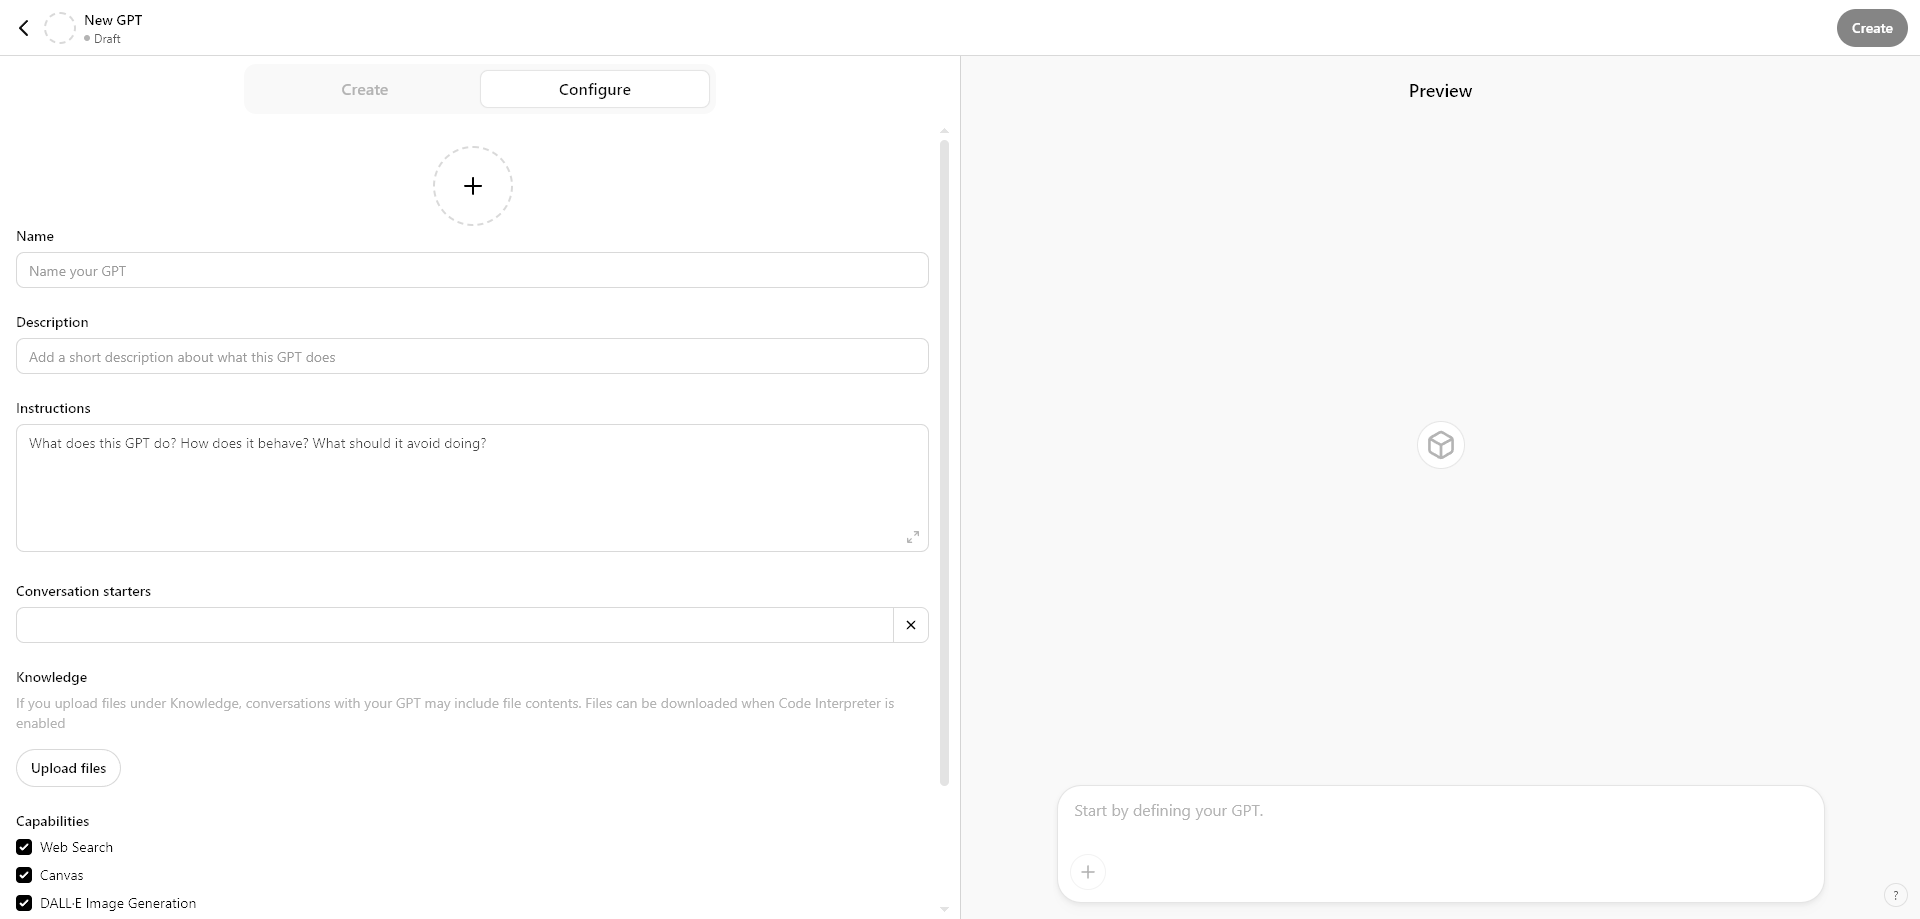
Task: Click the back arrow icon
Action: 24,28
